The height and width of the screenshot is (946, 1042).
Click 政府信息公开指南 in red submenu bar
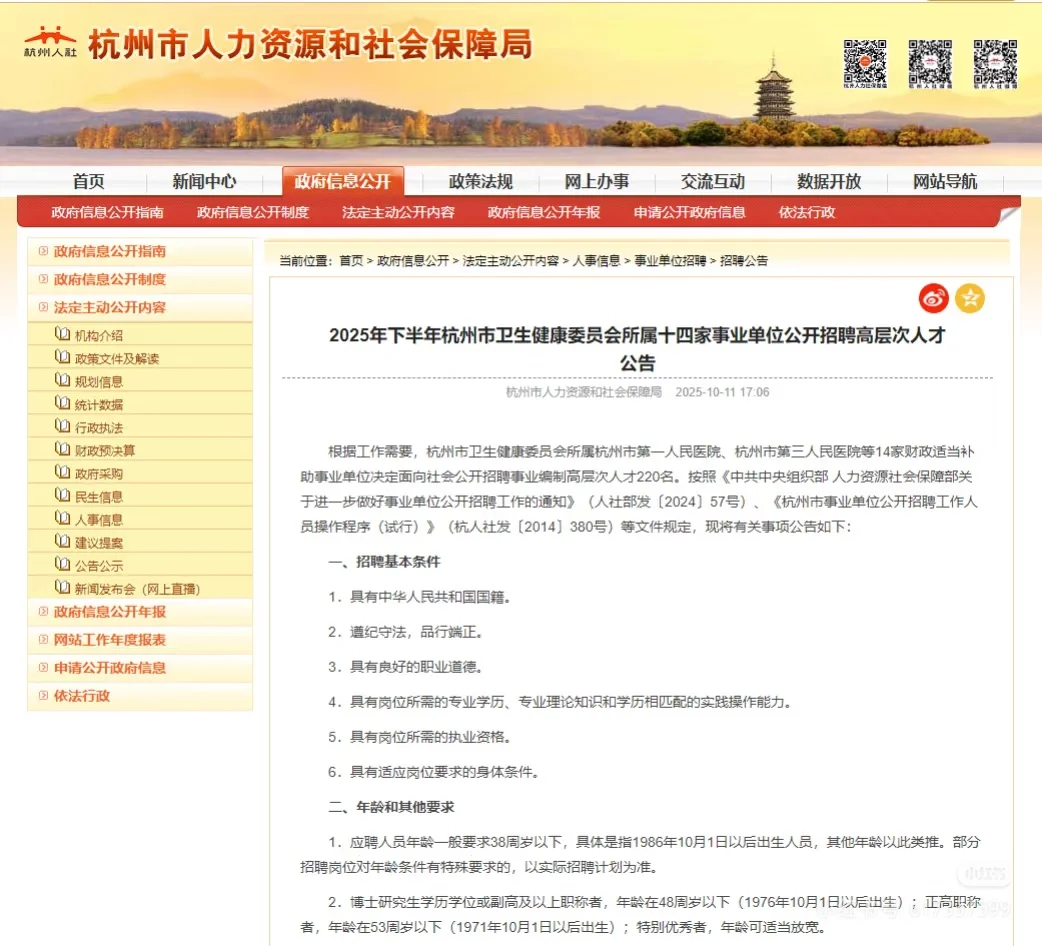click(108, 213)
